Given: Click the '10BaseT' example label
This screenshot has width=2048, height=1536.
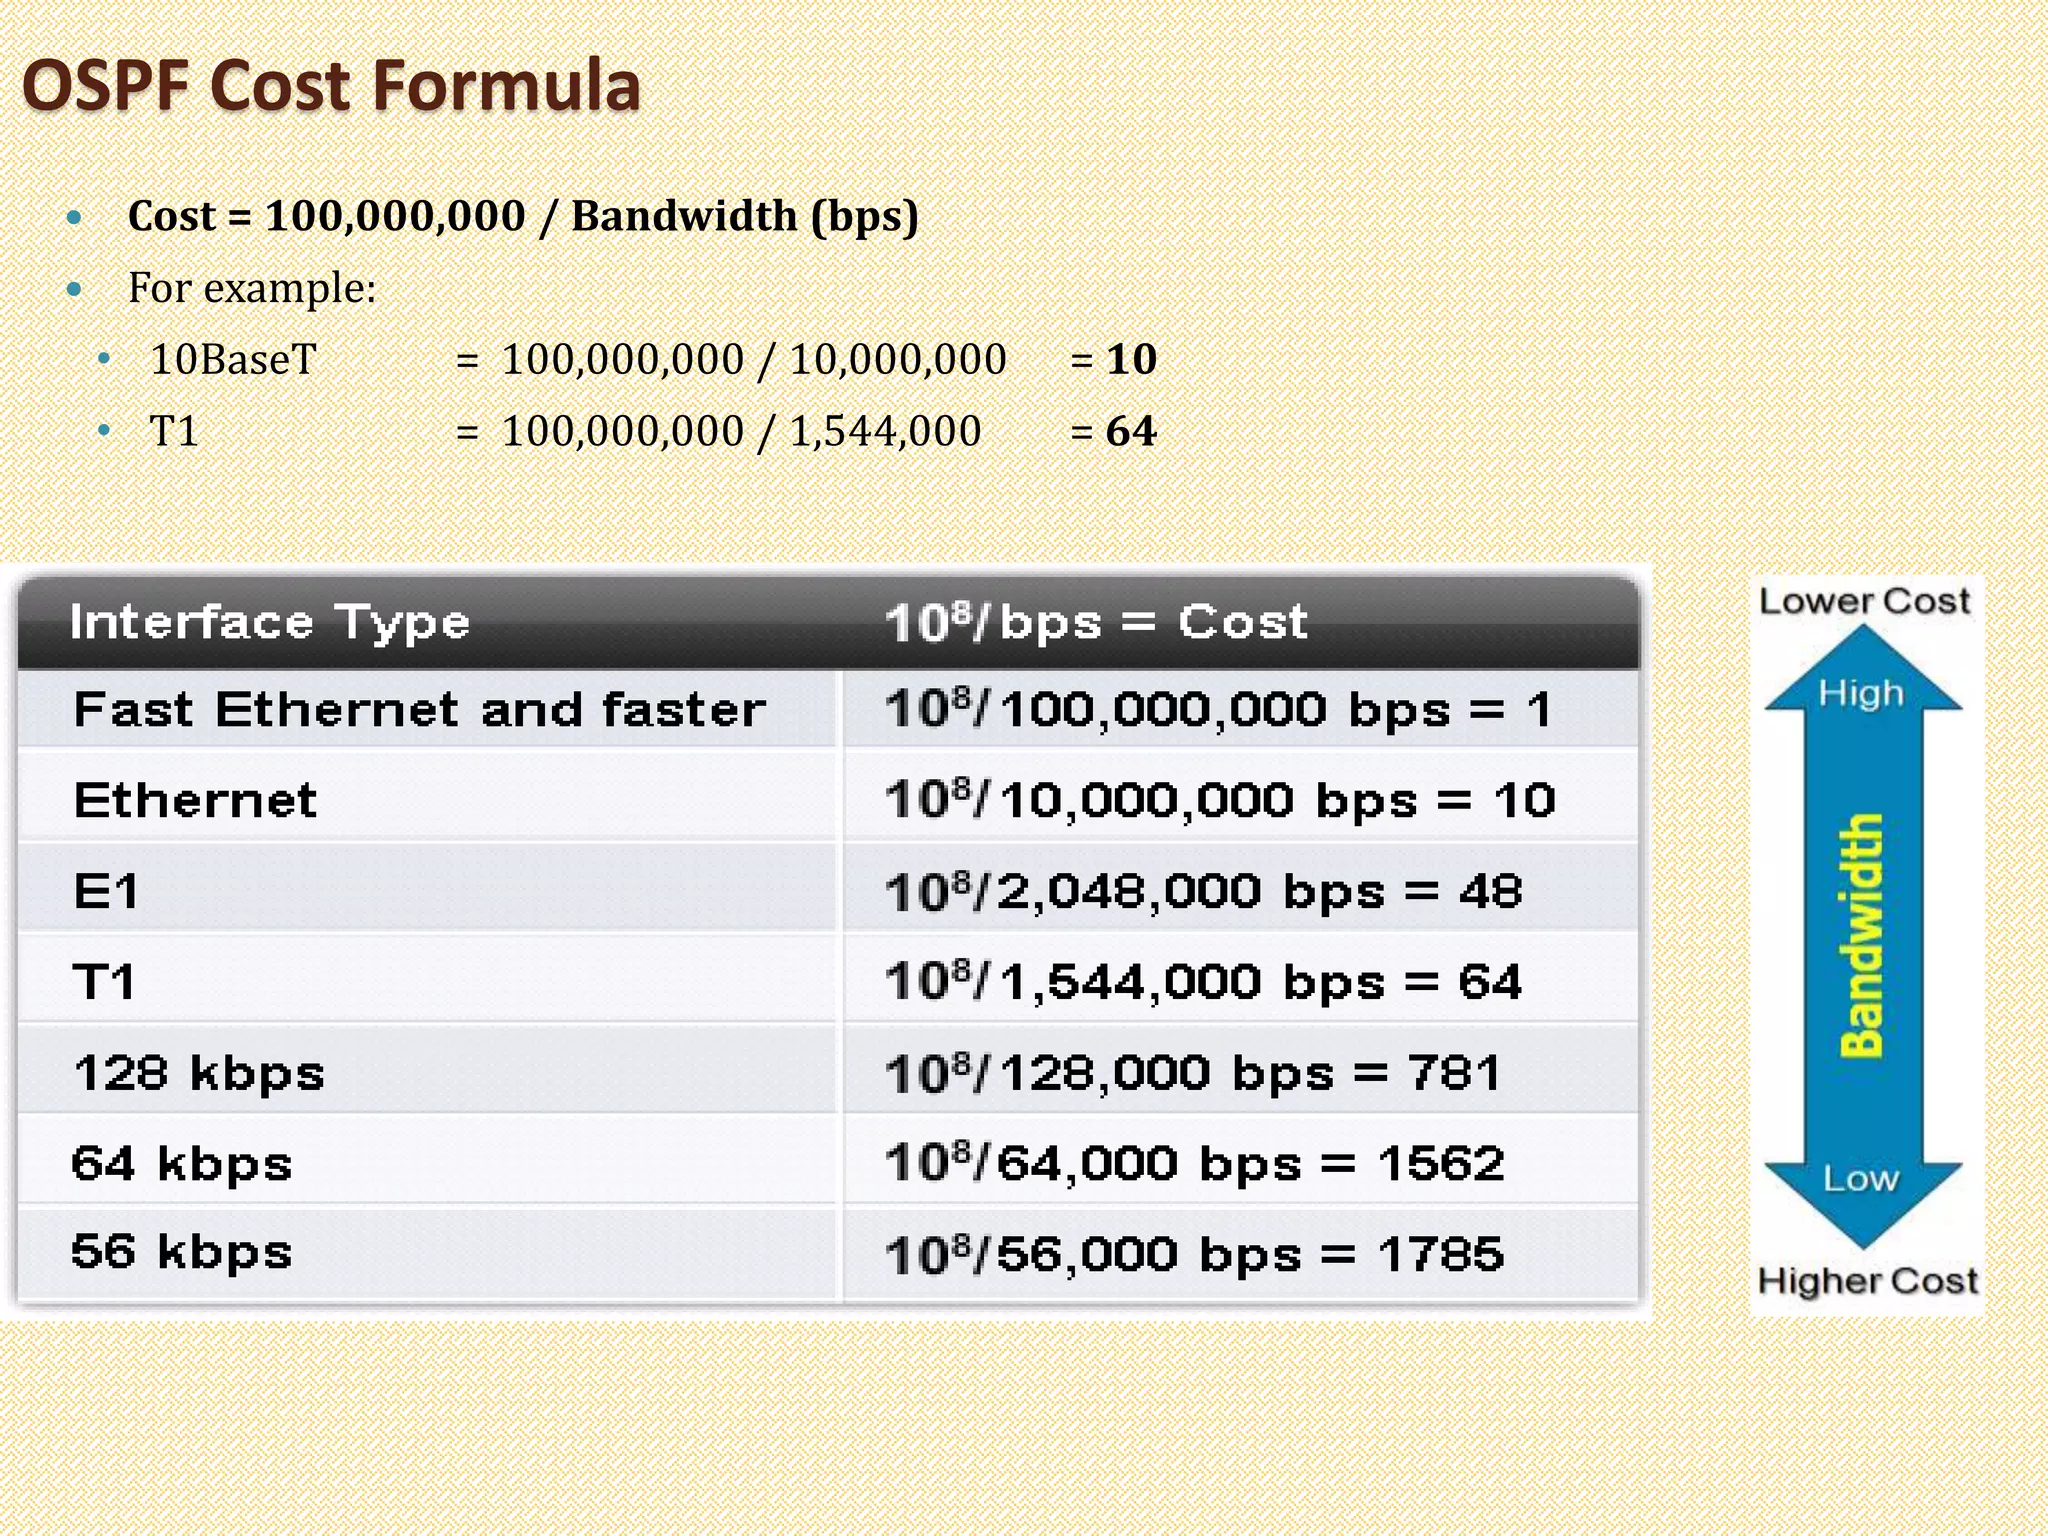Looking at the screenshot, I should [233, 359].
